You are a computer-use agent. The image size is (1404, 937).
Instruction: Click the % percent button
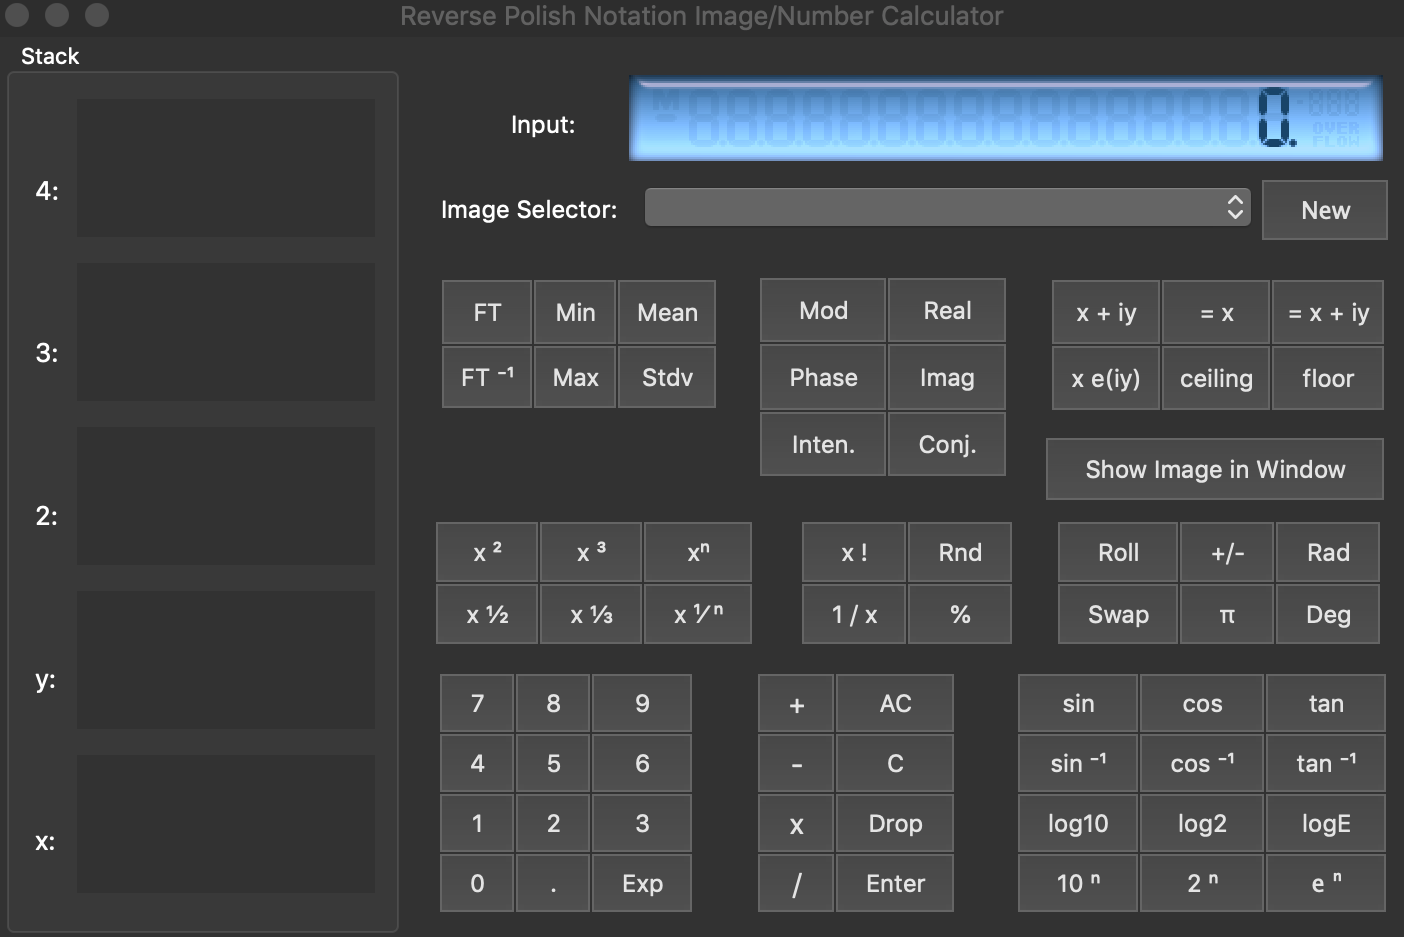960,614
